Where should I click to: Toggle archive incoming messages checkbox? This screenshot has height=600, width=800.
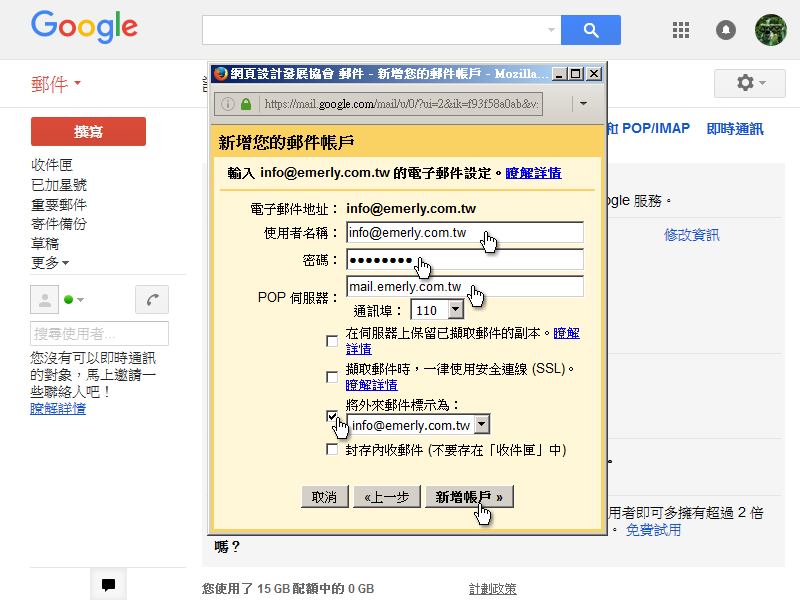[x=332, y=450]
